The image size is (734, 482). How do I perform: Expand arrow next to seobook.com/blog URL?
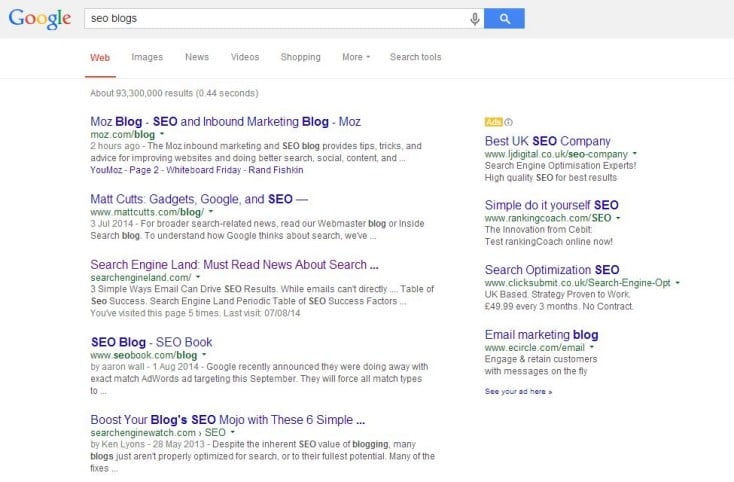(x=204, y=355)
